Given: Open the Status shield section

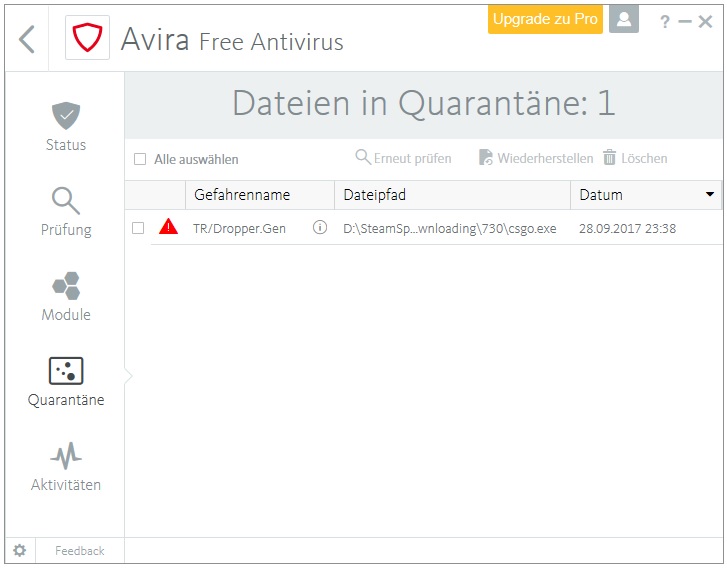Looking at the screenshot, I should [x=66, y=127].
